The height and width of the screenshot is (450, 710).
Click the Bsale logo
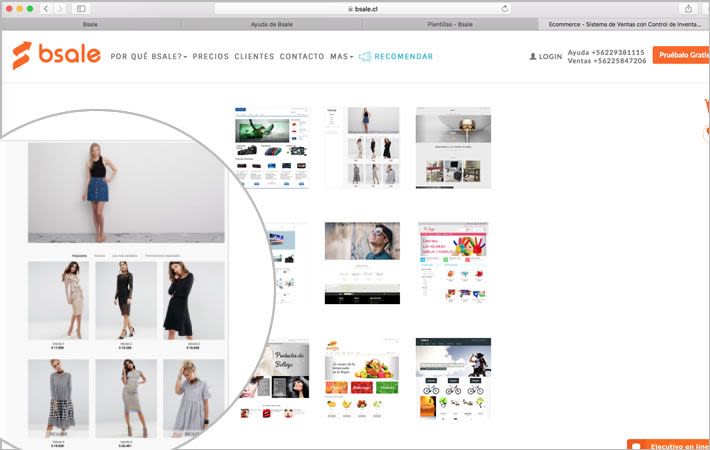pyautogui.click(x=56, y=55)
